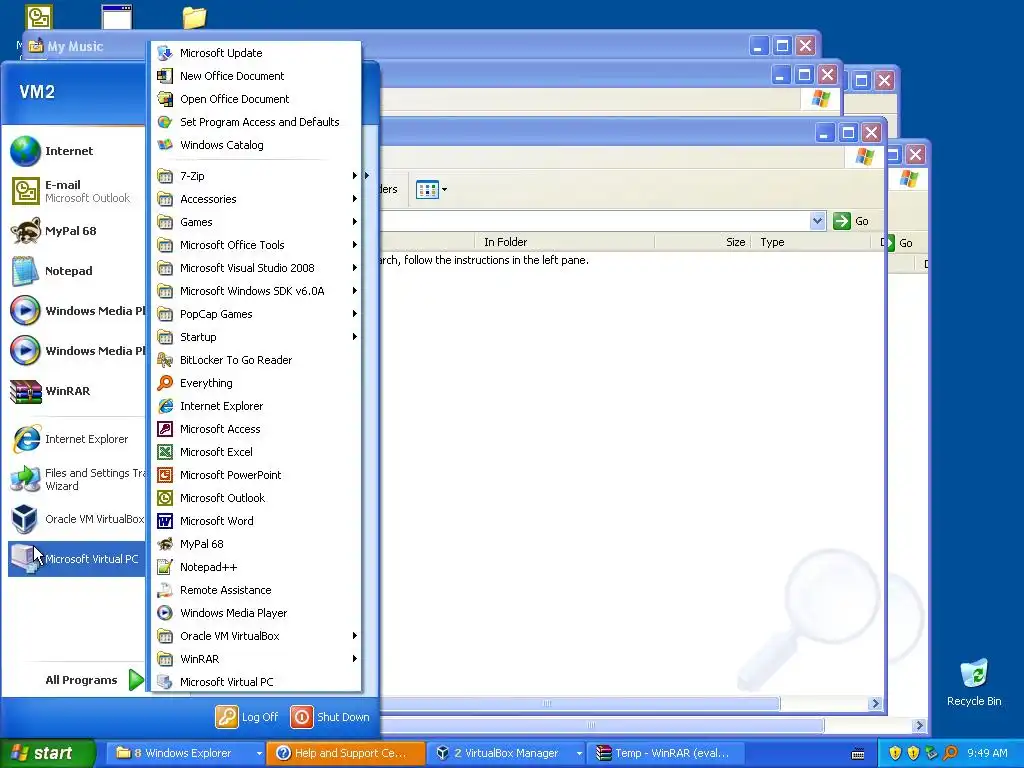Click the taskbar clock showing 9:49 AM
Screen dimensions: 1024x768
point(987,753)
